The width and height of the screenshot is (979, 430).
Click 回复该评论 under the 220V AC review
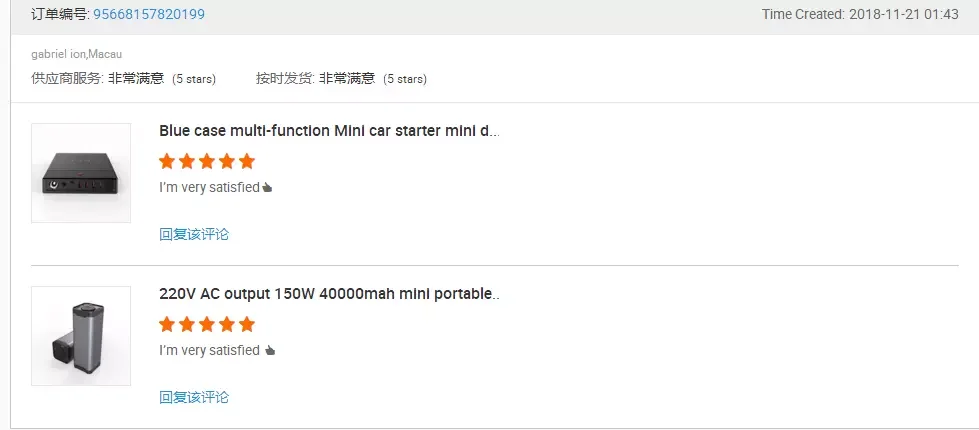coord(194,397)
